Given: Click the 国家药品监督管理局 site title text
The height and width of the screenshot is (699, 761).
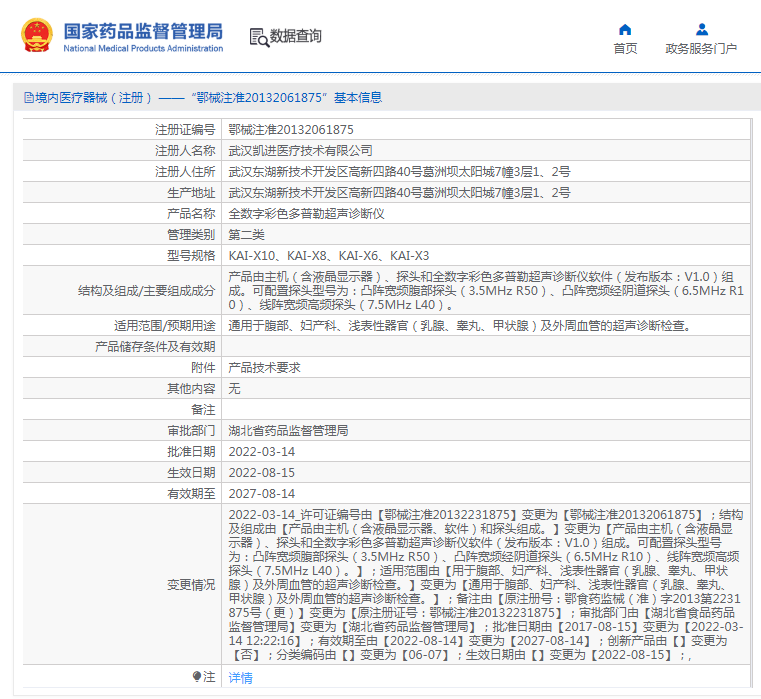Looking at the screenshot, I should pos(143,31).
